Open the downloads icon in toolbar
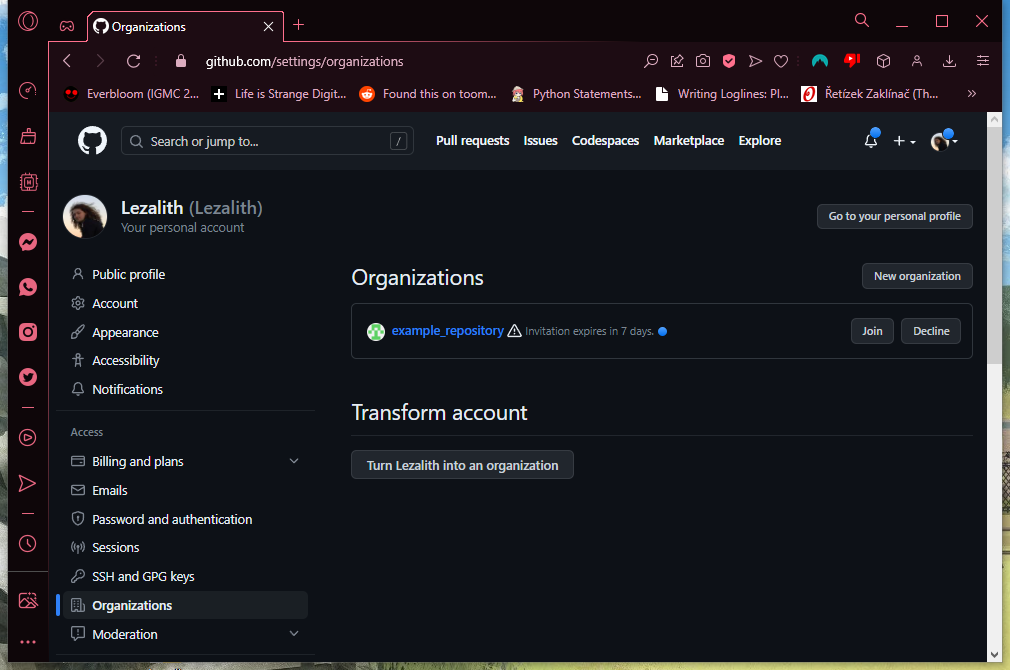Viewport: 1010px width, 670px height. point(949,61)
